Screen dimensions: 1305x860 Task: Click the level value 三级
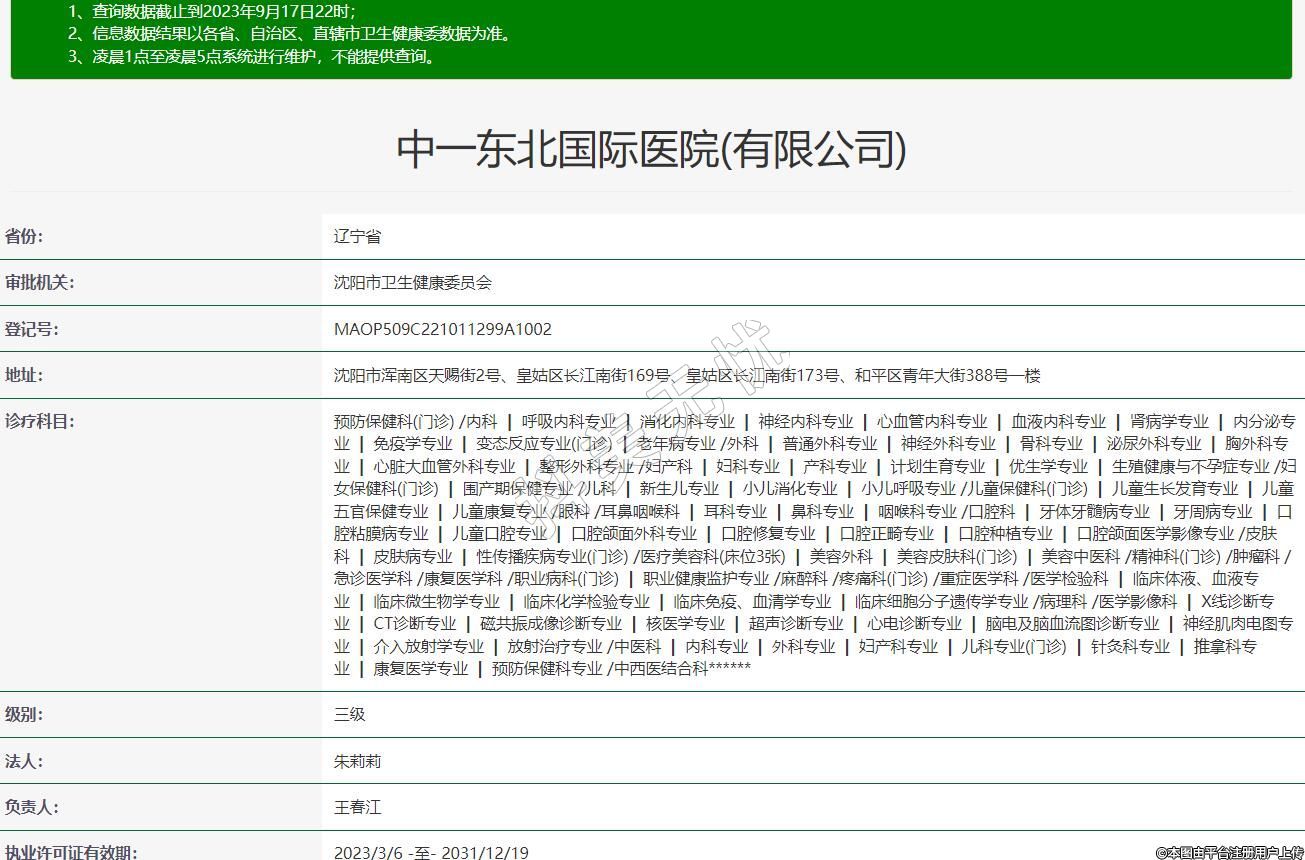(x=349, y=715)
